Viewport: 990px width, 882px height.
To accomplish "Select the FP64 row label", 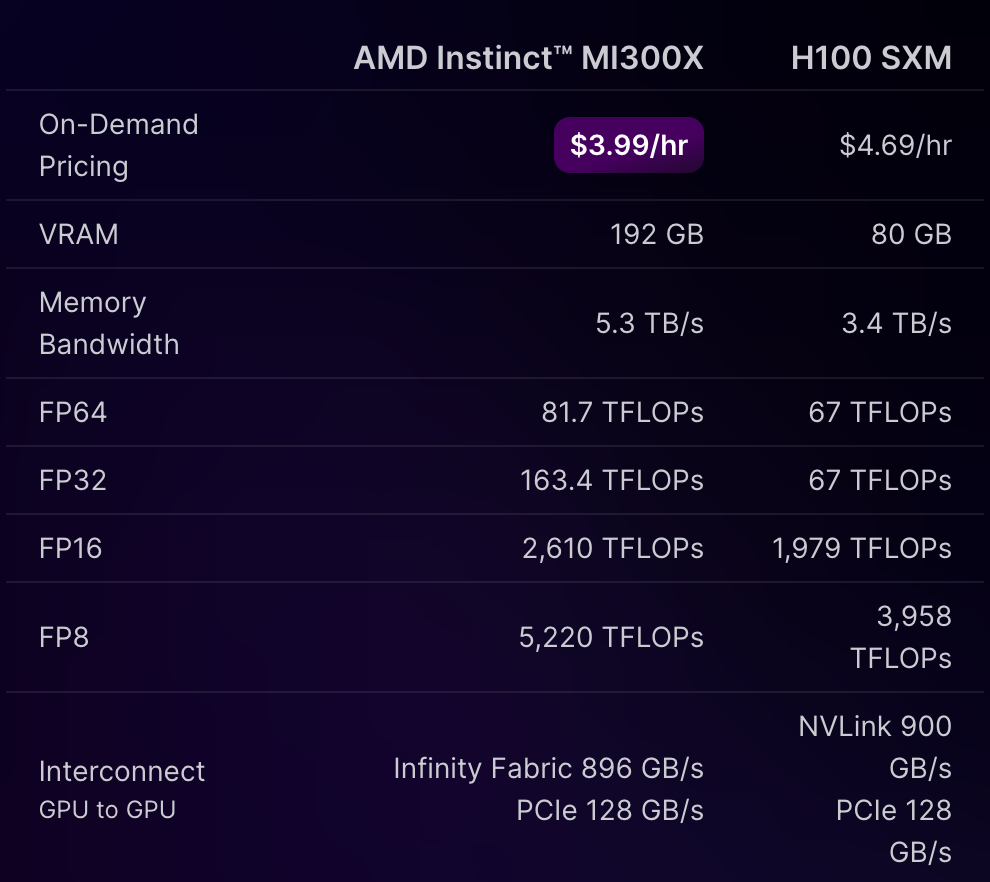I will coord(72,412).
